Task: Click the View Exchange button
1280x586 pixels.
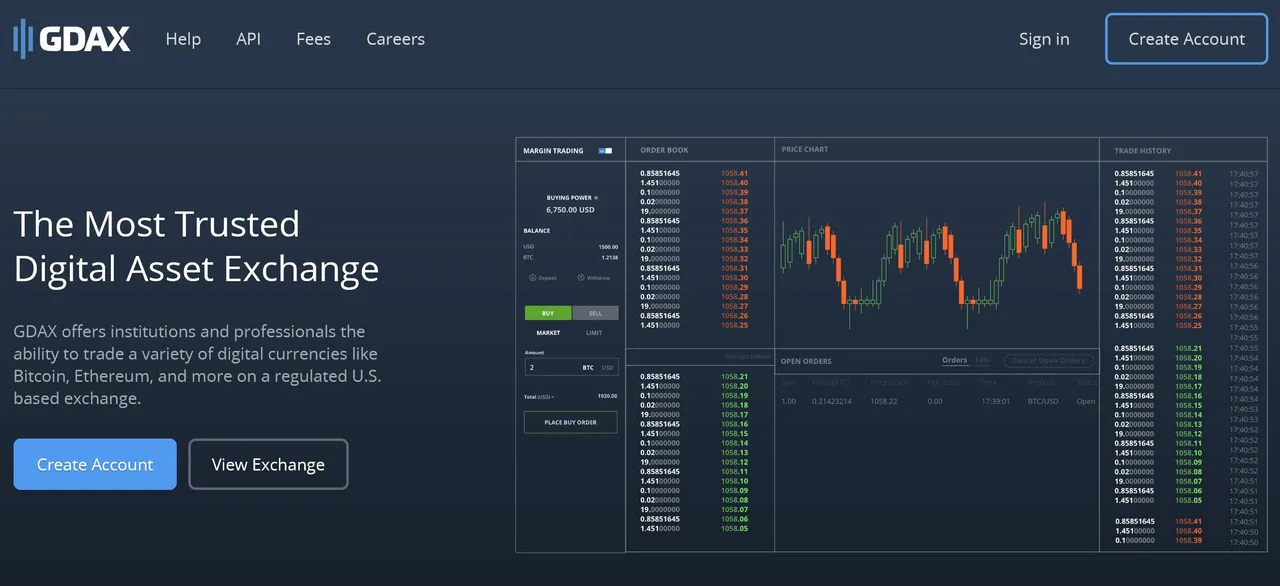Action: click(x=268, y=464)
